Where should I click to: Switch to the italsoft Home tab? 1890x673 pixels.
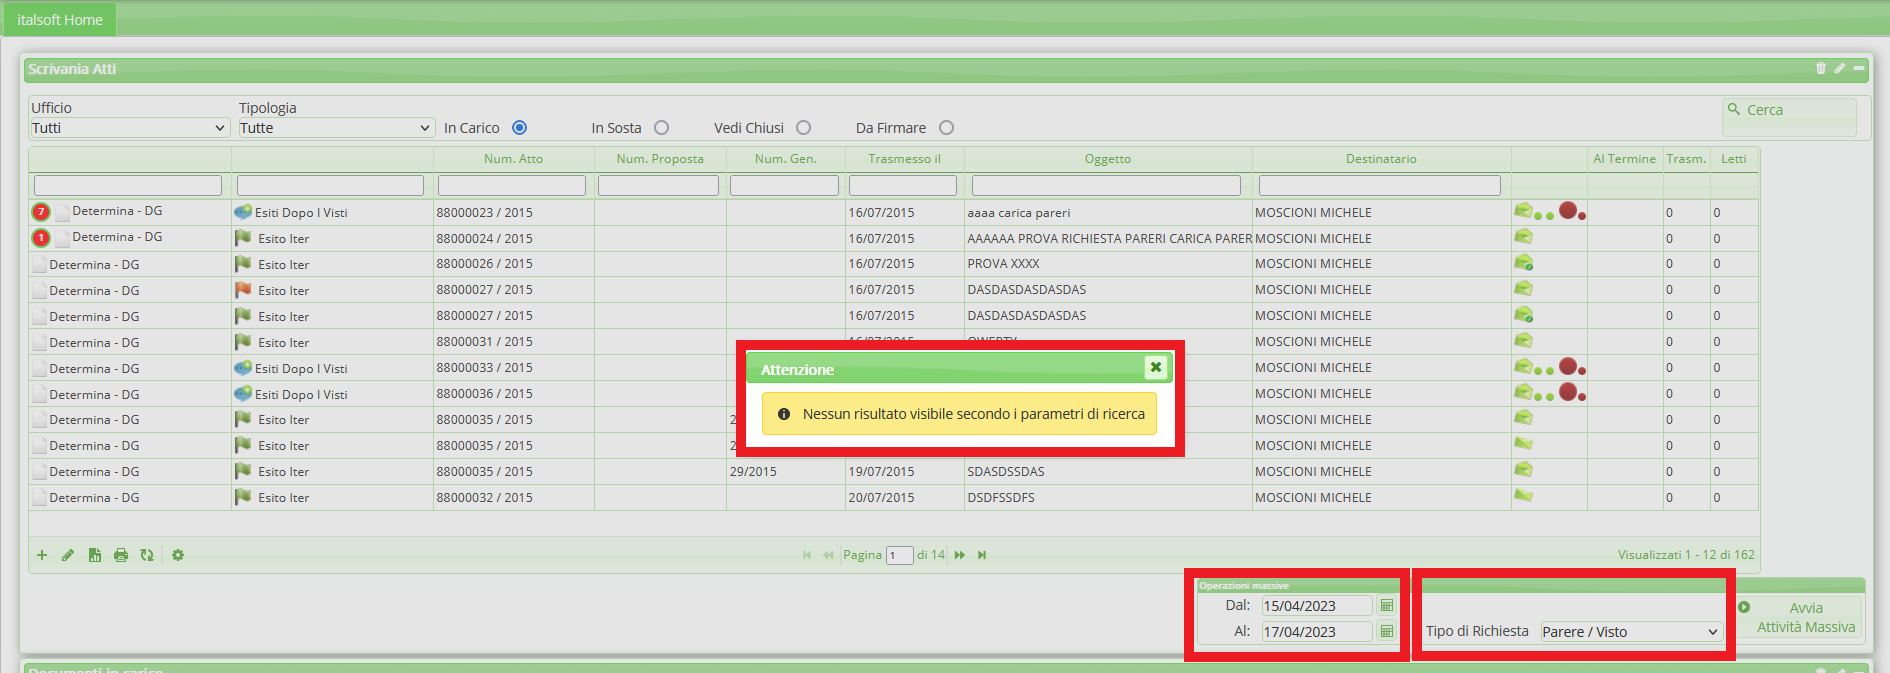(60, 20)
